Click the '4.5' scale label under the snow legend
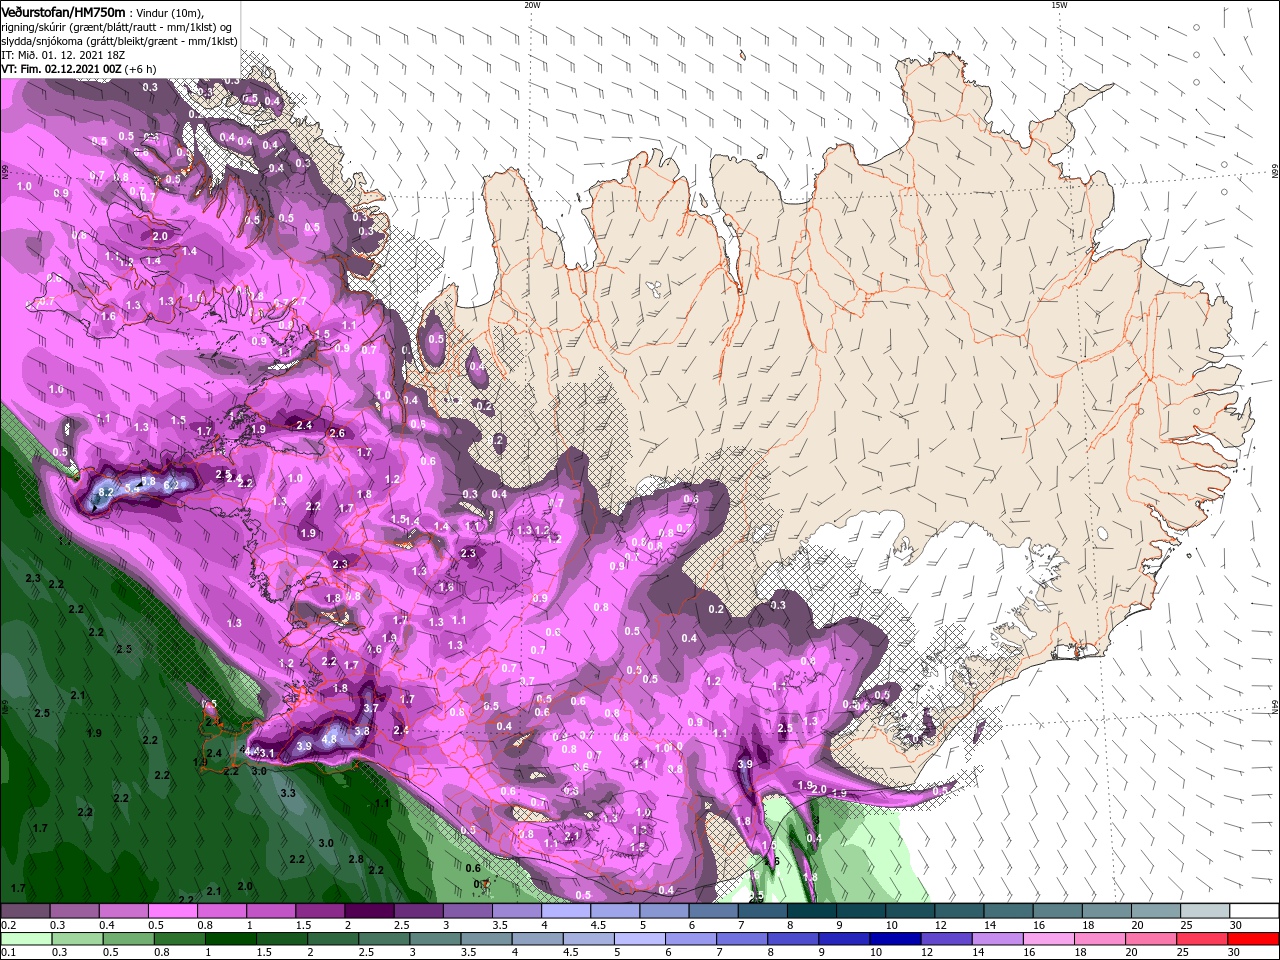This screenshot has height=960, width=1280. tap(598, 925)
